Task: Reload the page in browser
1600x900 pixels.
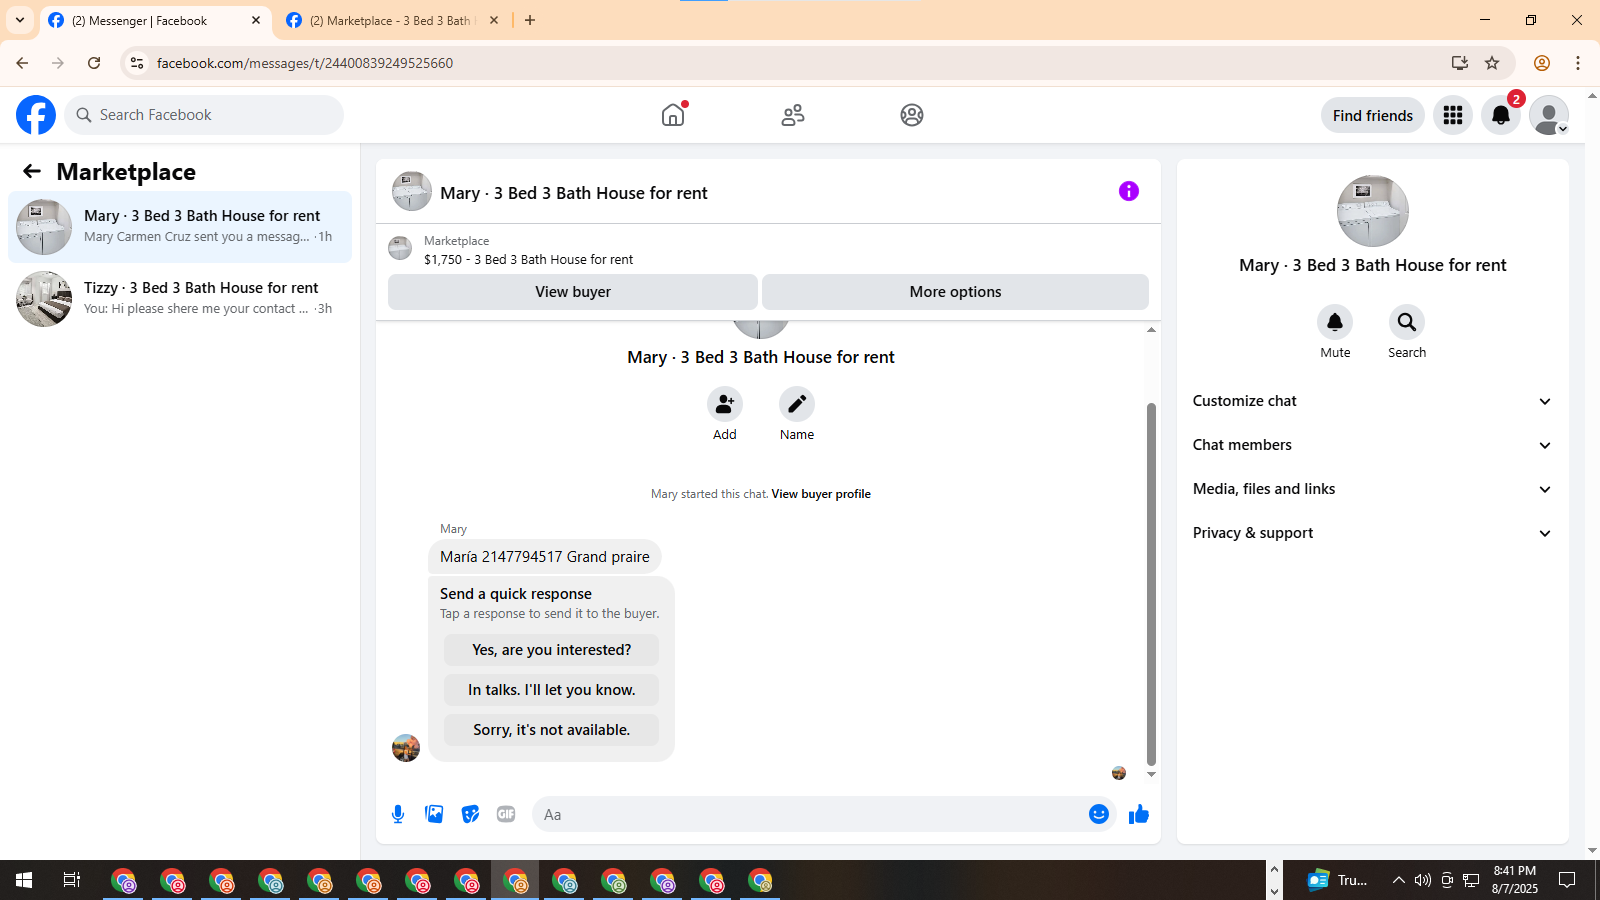Action: (x=94, y=63)
